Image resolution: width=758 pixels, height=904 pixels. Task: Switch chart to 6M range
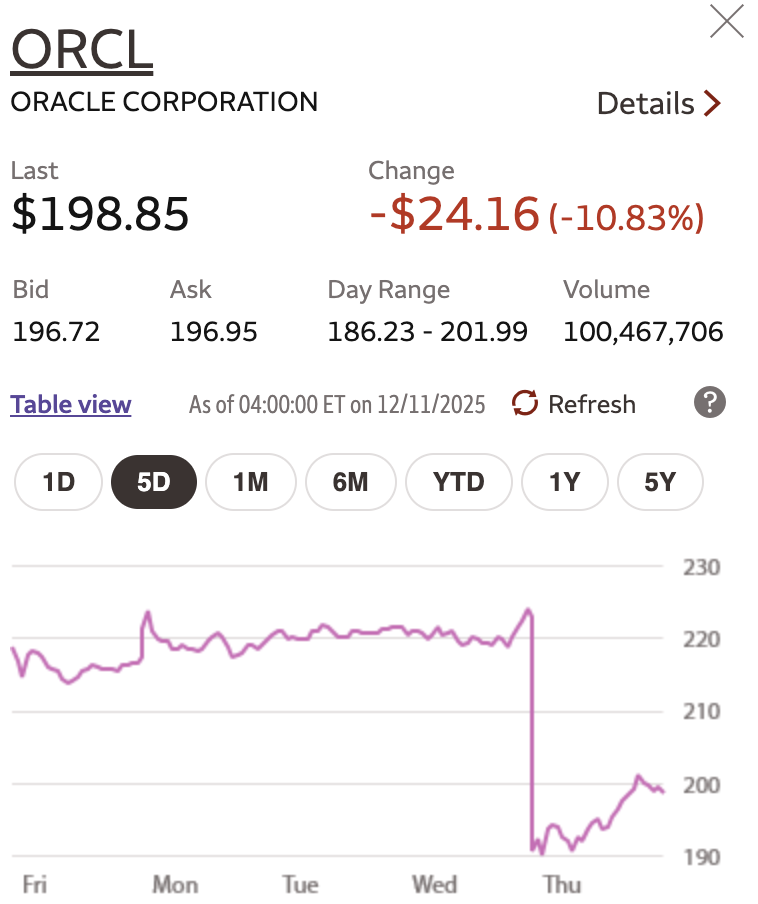click(350, 482)
